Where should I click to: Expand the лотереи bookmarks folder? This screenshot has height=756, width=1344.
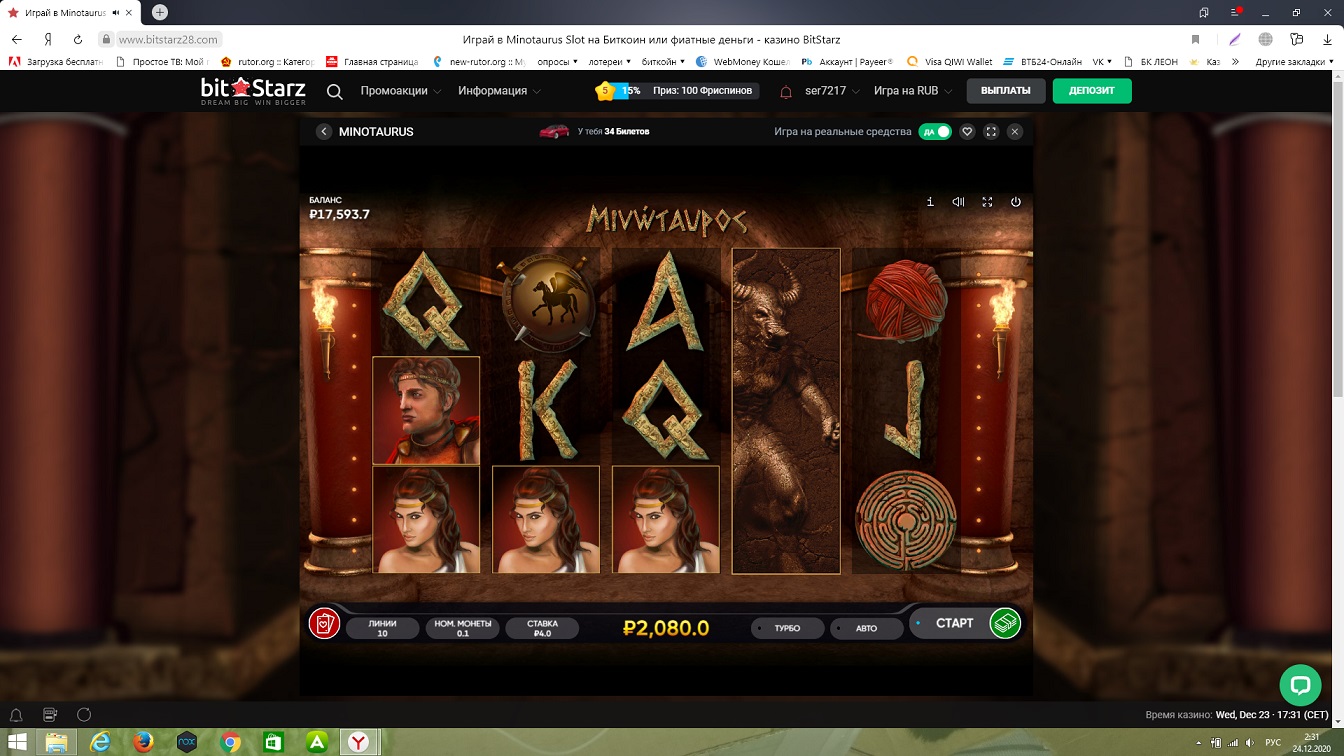(610, 61)
